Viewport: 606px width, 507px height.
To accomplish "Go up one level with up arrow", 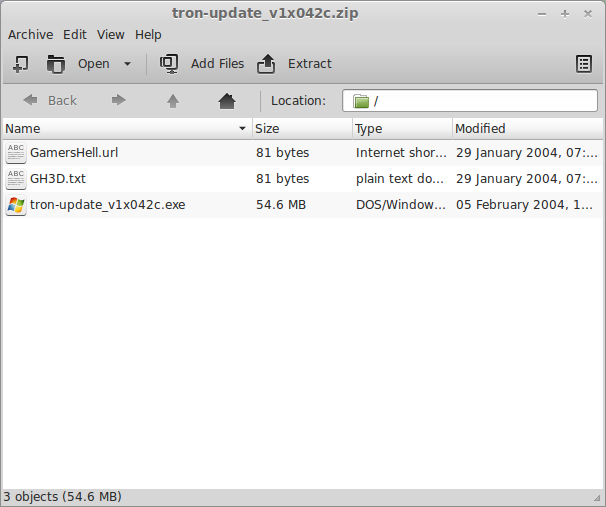I will pos(173,101).
